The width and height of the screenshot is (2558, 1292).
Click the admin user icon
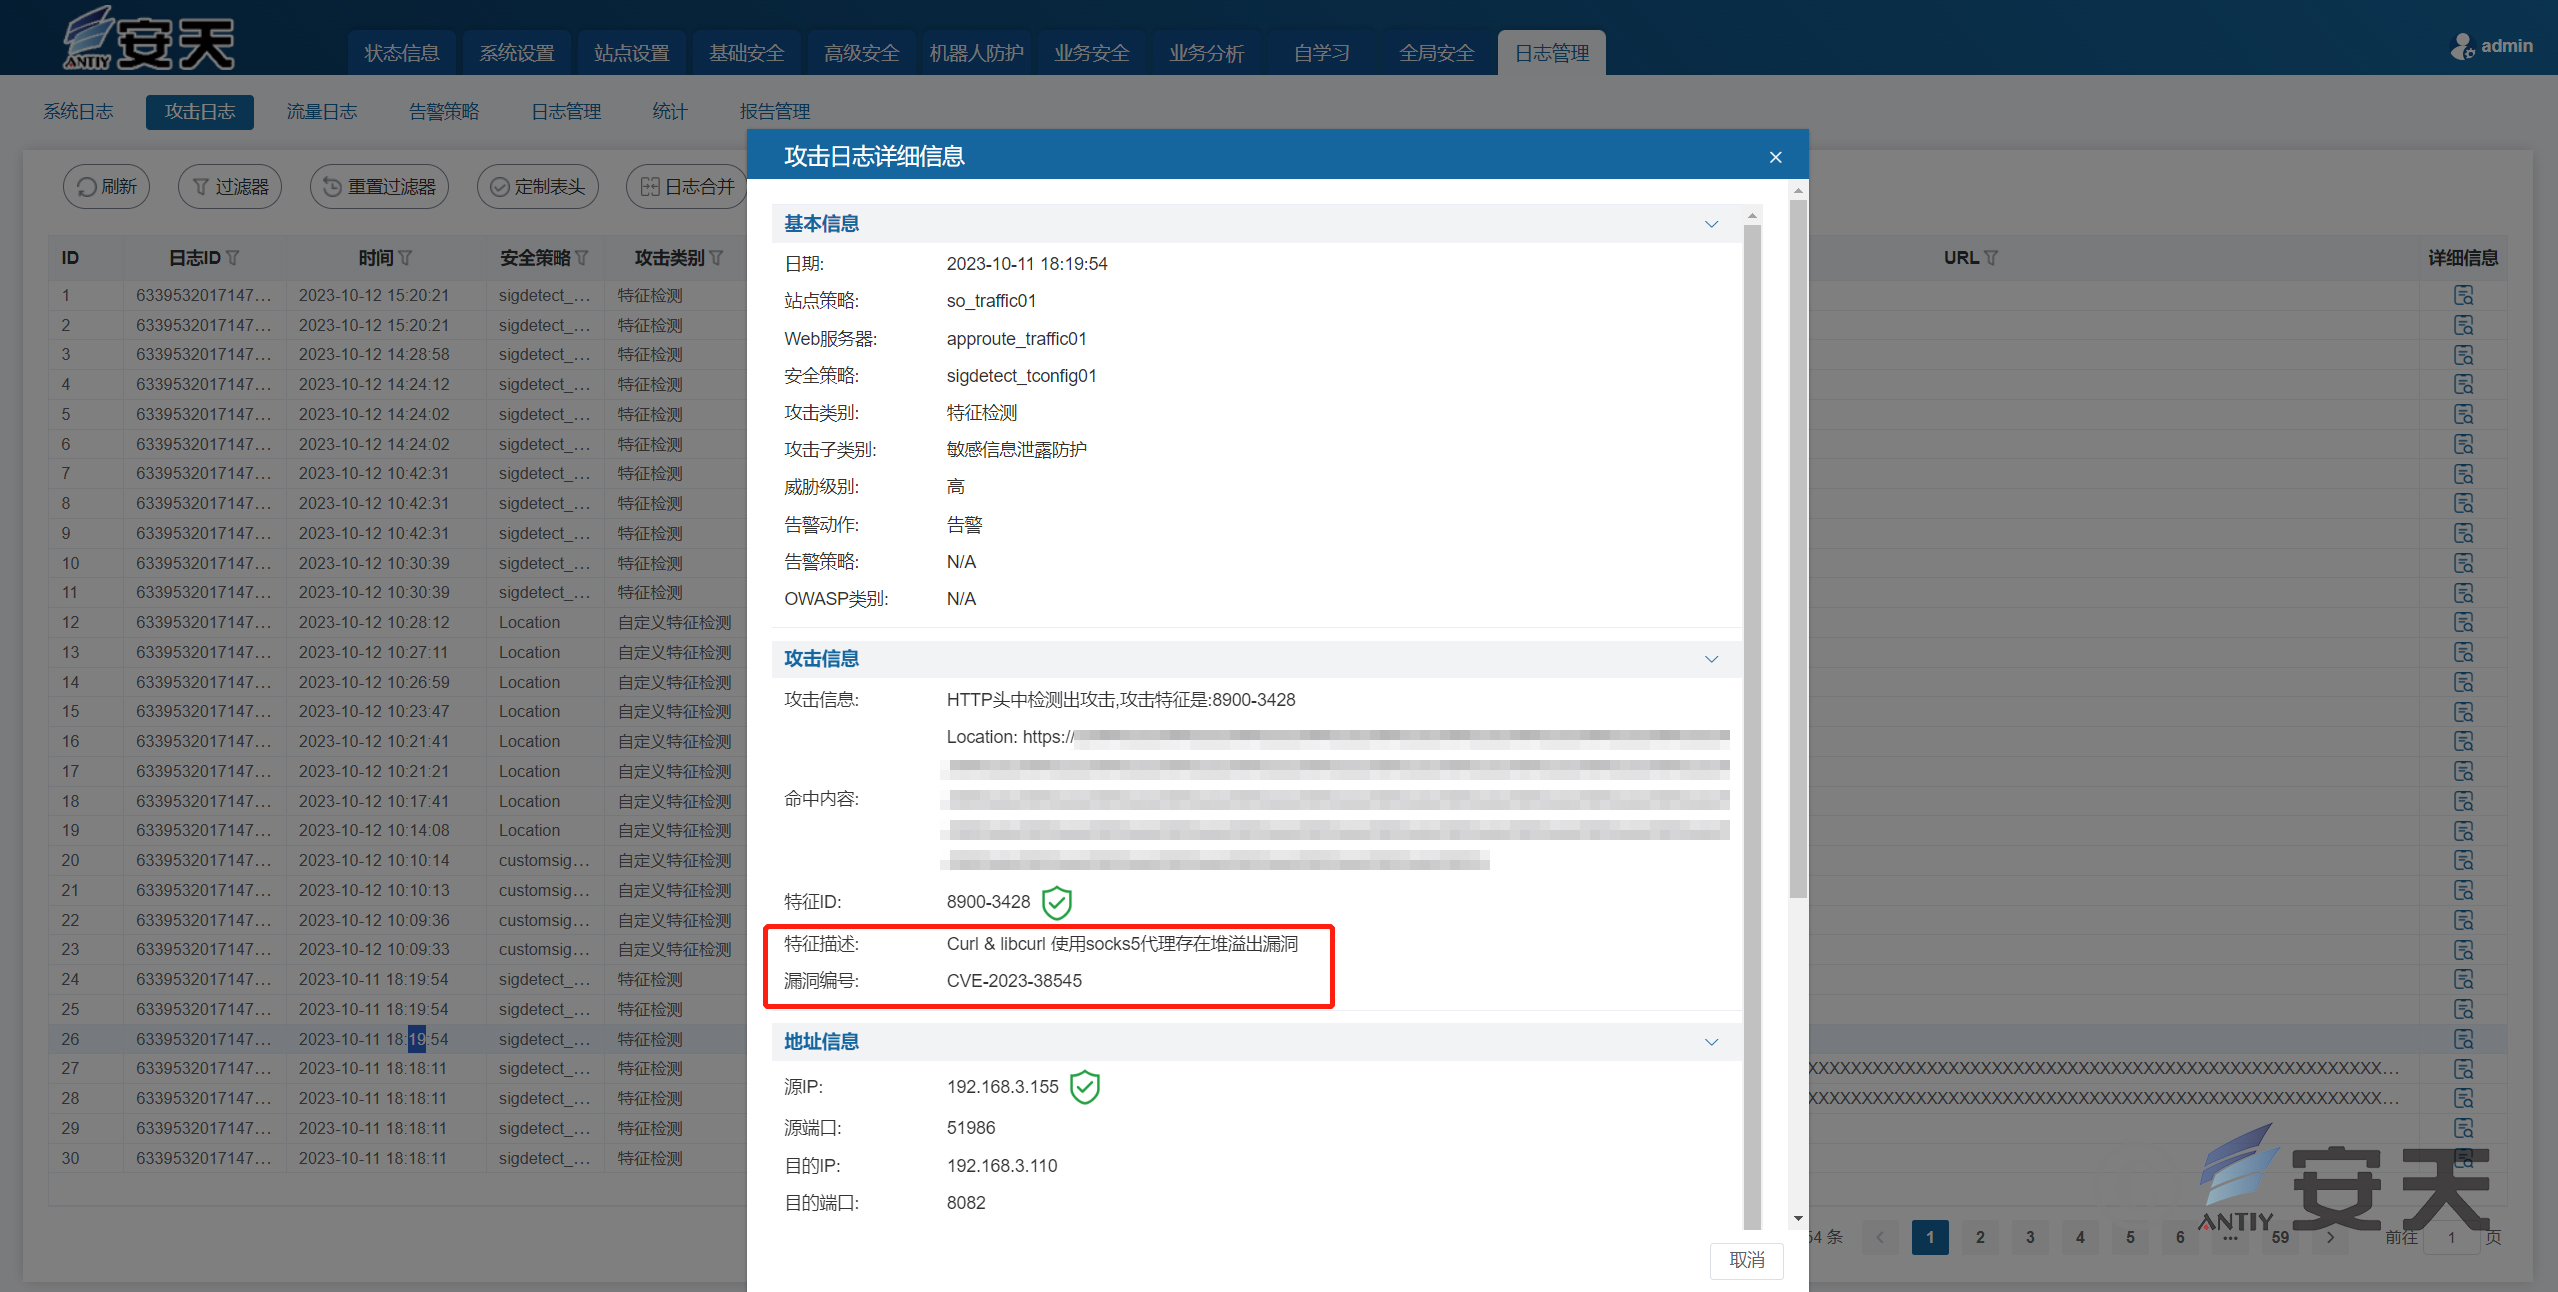[2461, 47]
